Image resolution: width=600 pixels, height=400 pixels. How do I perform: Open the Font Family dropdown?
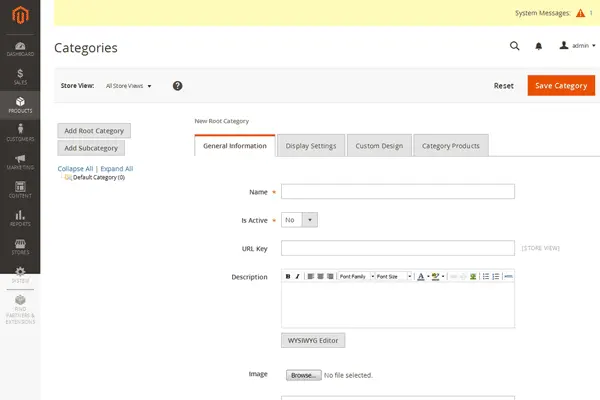click(x=354, y=276)
